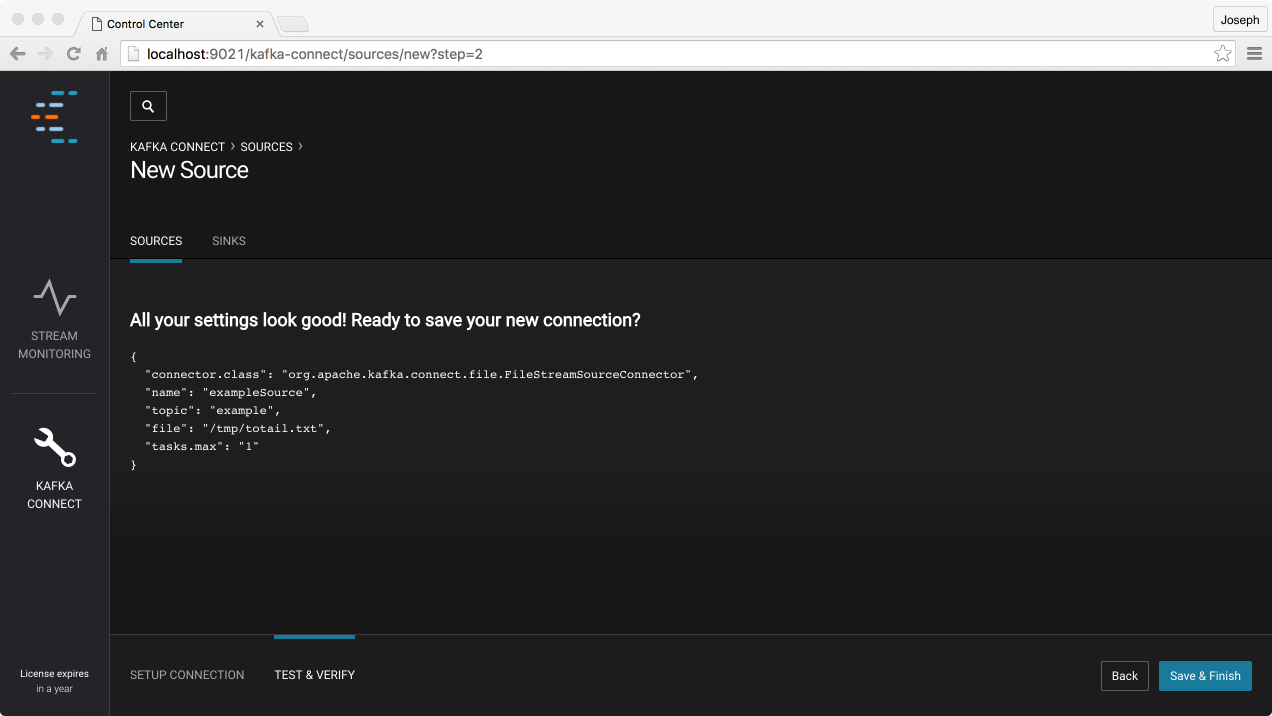Close the Control Center browser tab

coord(260,24)
